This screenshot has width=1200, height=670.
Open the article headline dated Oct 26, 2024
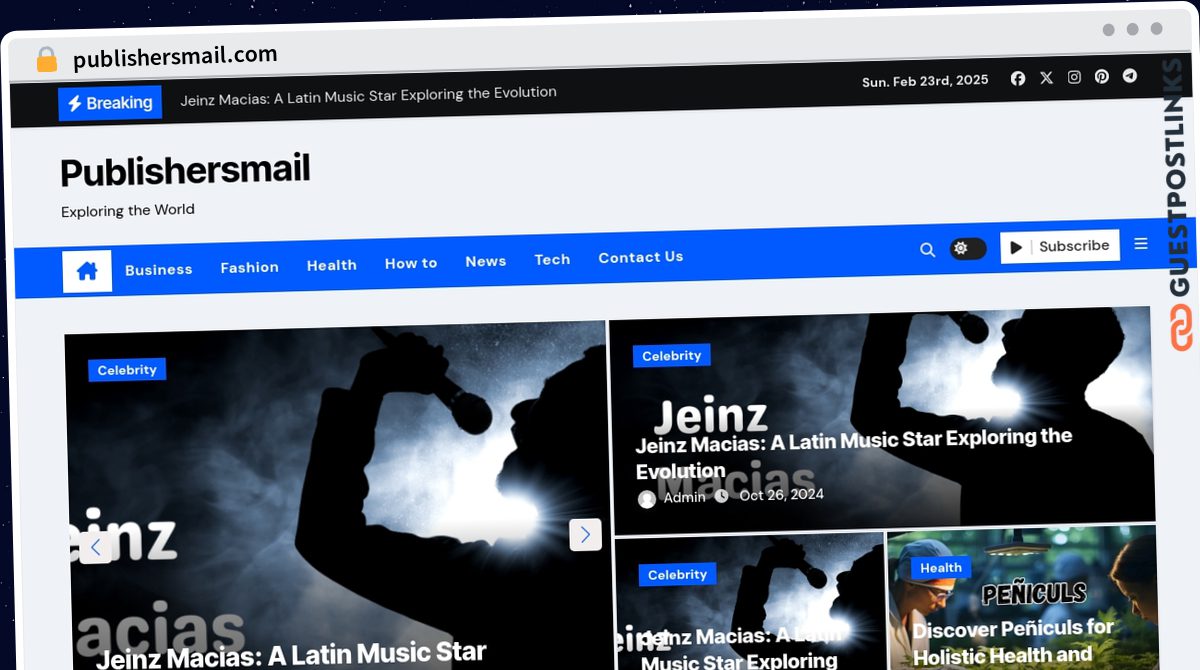click(854, 454)
